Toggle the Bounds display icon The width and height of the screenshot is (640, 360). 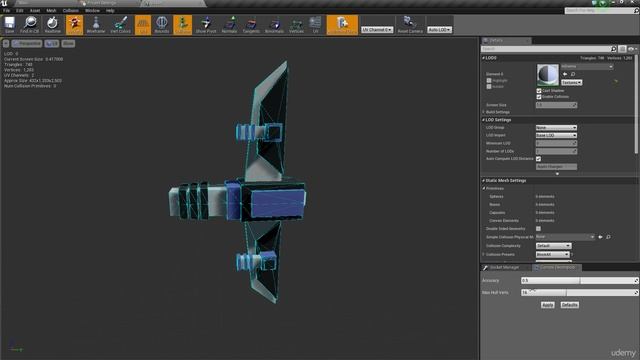162,24
